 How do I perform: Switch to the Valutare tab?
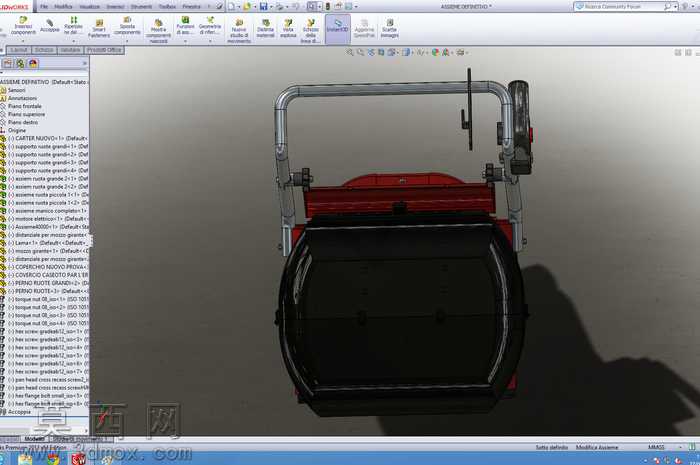tap(70, 50)
